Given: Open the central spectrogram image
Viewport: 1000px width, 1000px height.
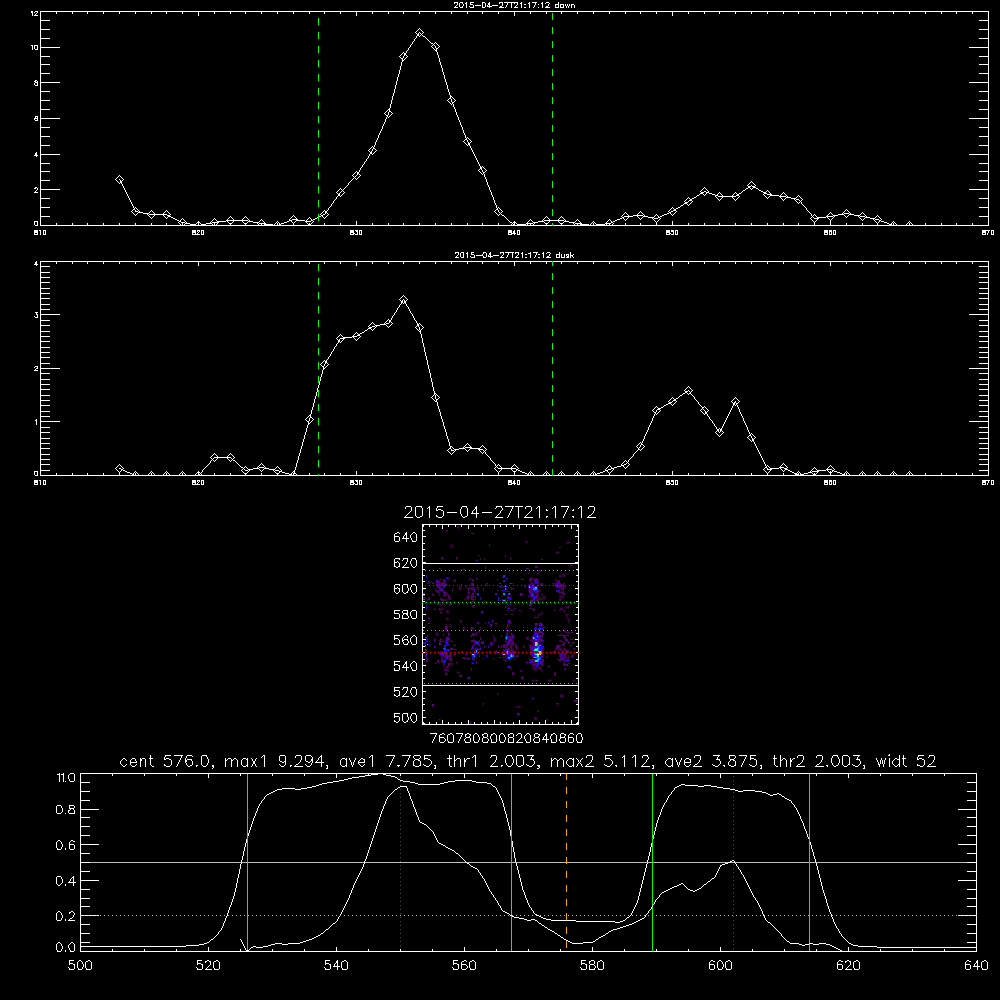Looking at the screenshot, I should [500, 624].
